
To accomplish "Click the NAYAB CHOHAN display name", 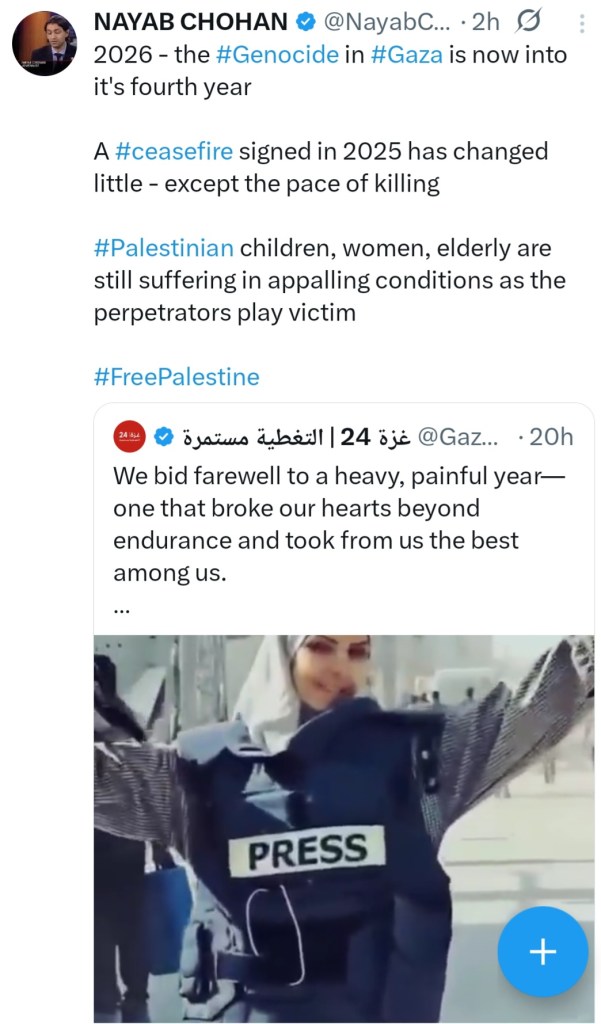I will [x=190, y=20].
